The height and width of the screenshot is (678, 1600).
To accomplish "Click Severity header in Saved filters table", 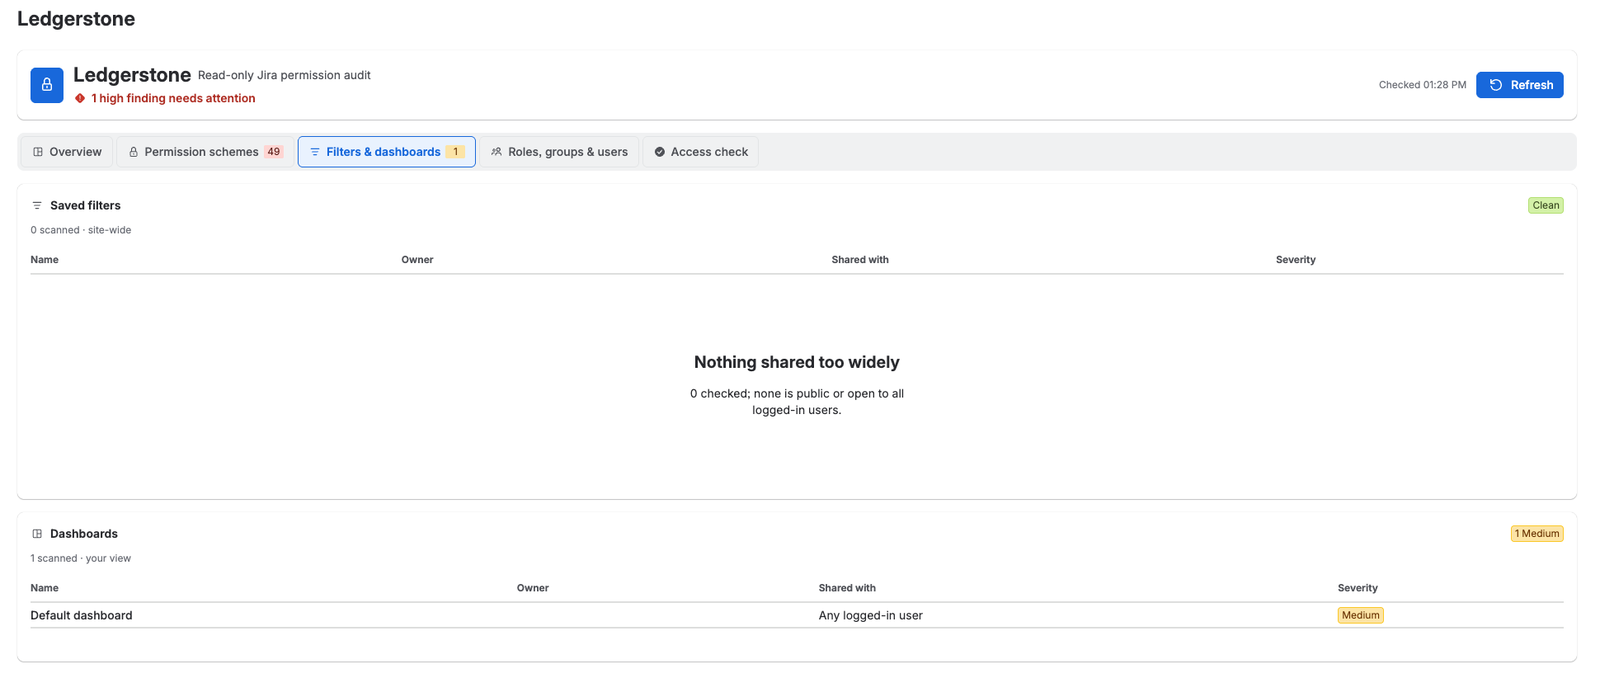I will [1295, 260].
